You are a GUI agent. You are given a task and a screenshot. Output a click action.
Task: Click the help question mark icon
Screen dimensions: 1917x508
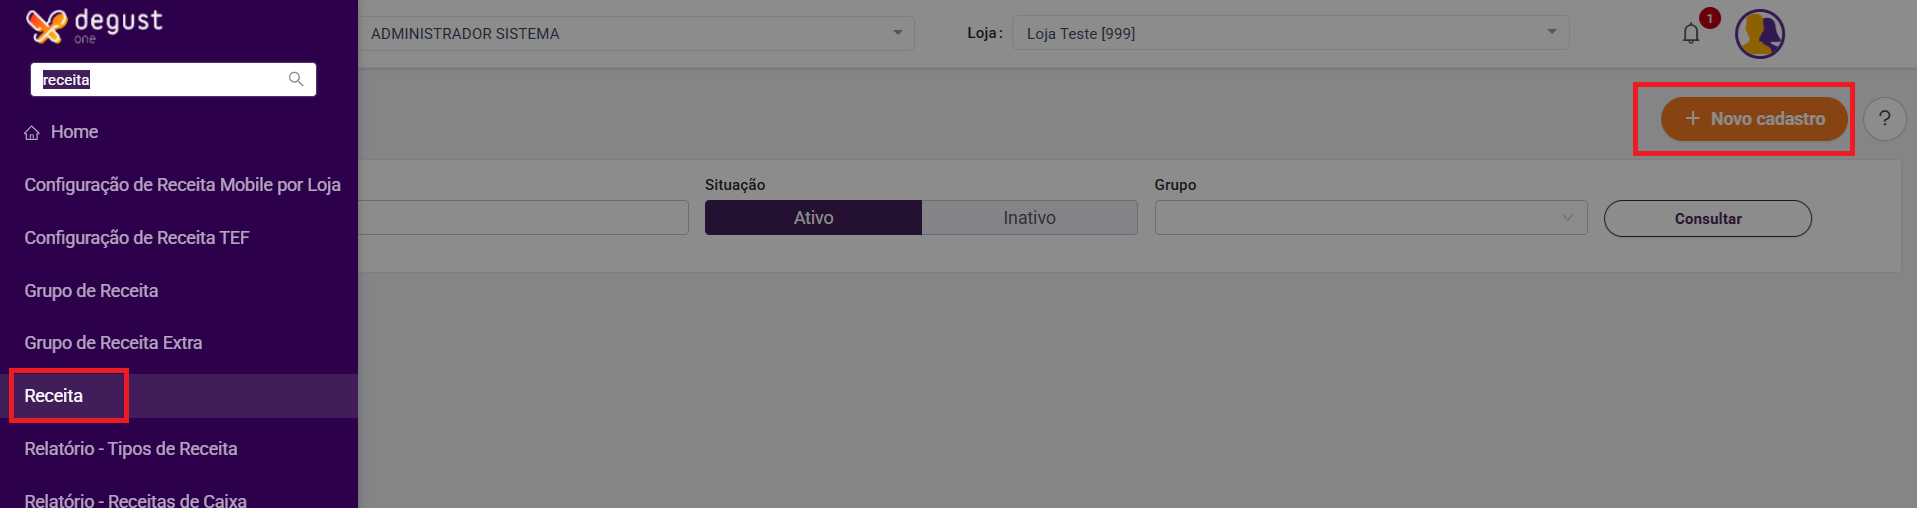coord(1884,119)
